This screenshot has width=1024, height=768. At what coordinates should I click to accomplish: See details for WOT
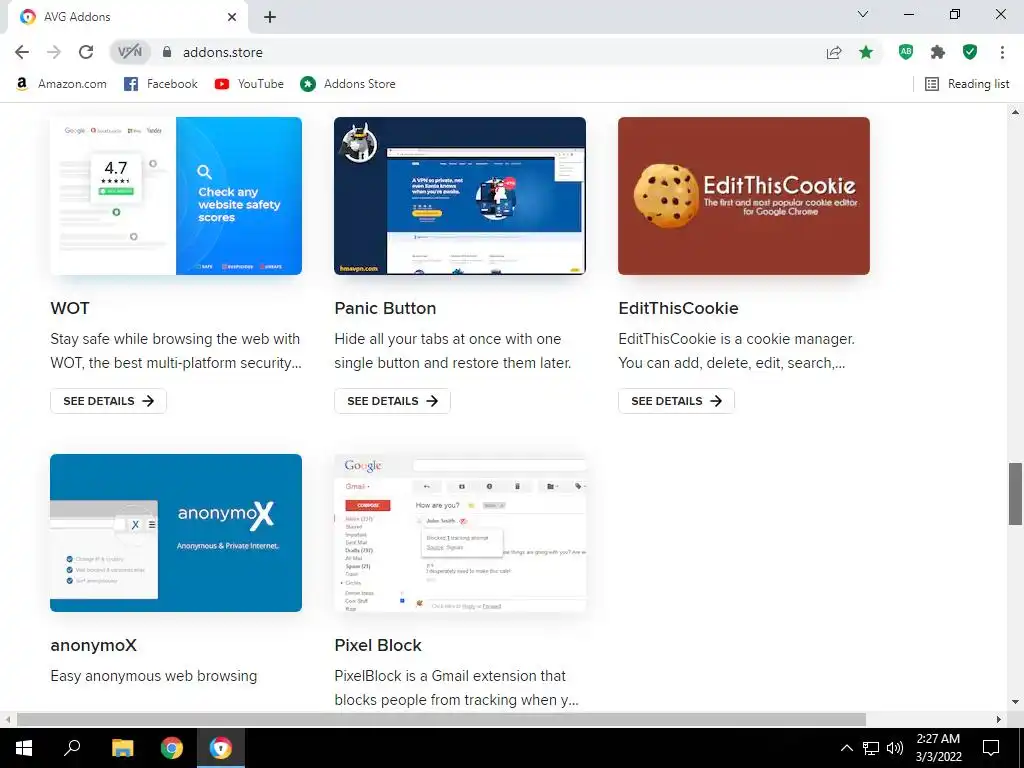point(108,401)
